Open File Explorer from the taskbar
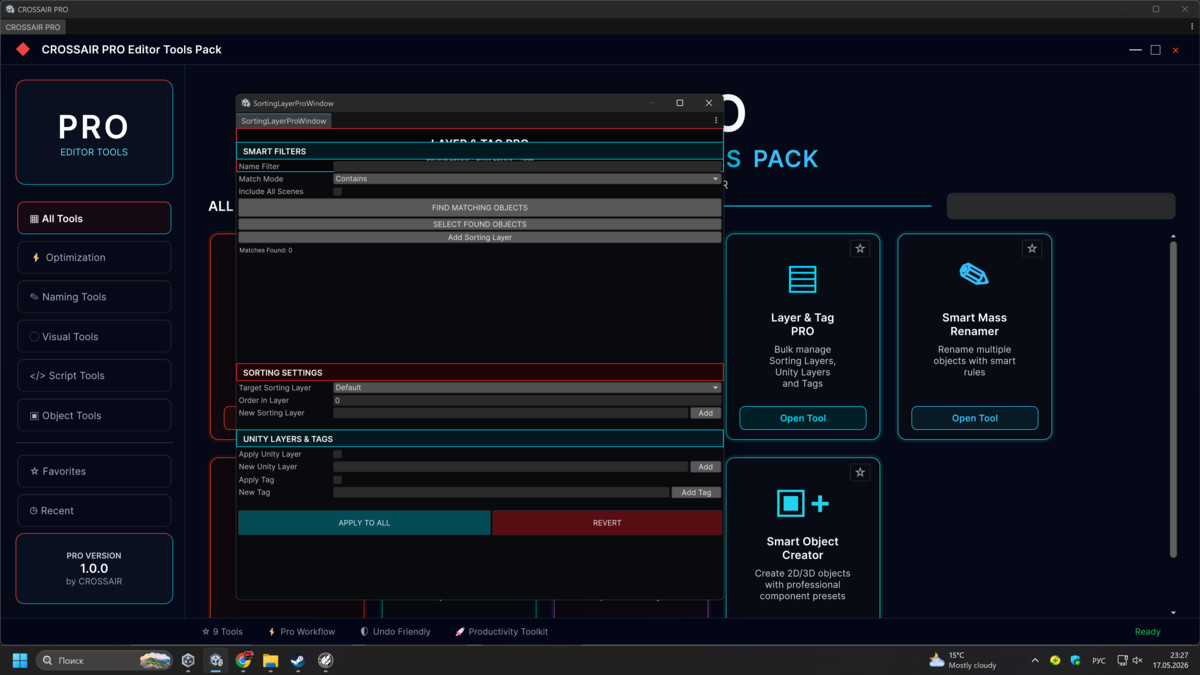1200x675 pixels. [x=271, y=660]
